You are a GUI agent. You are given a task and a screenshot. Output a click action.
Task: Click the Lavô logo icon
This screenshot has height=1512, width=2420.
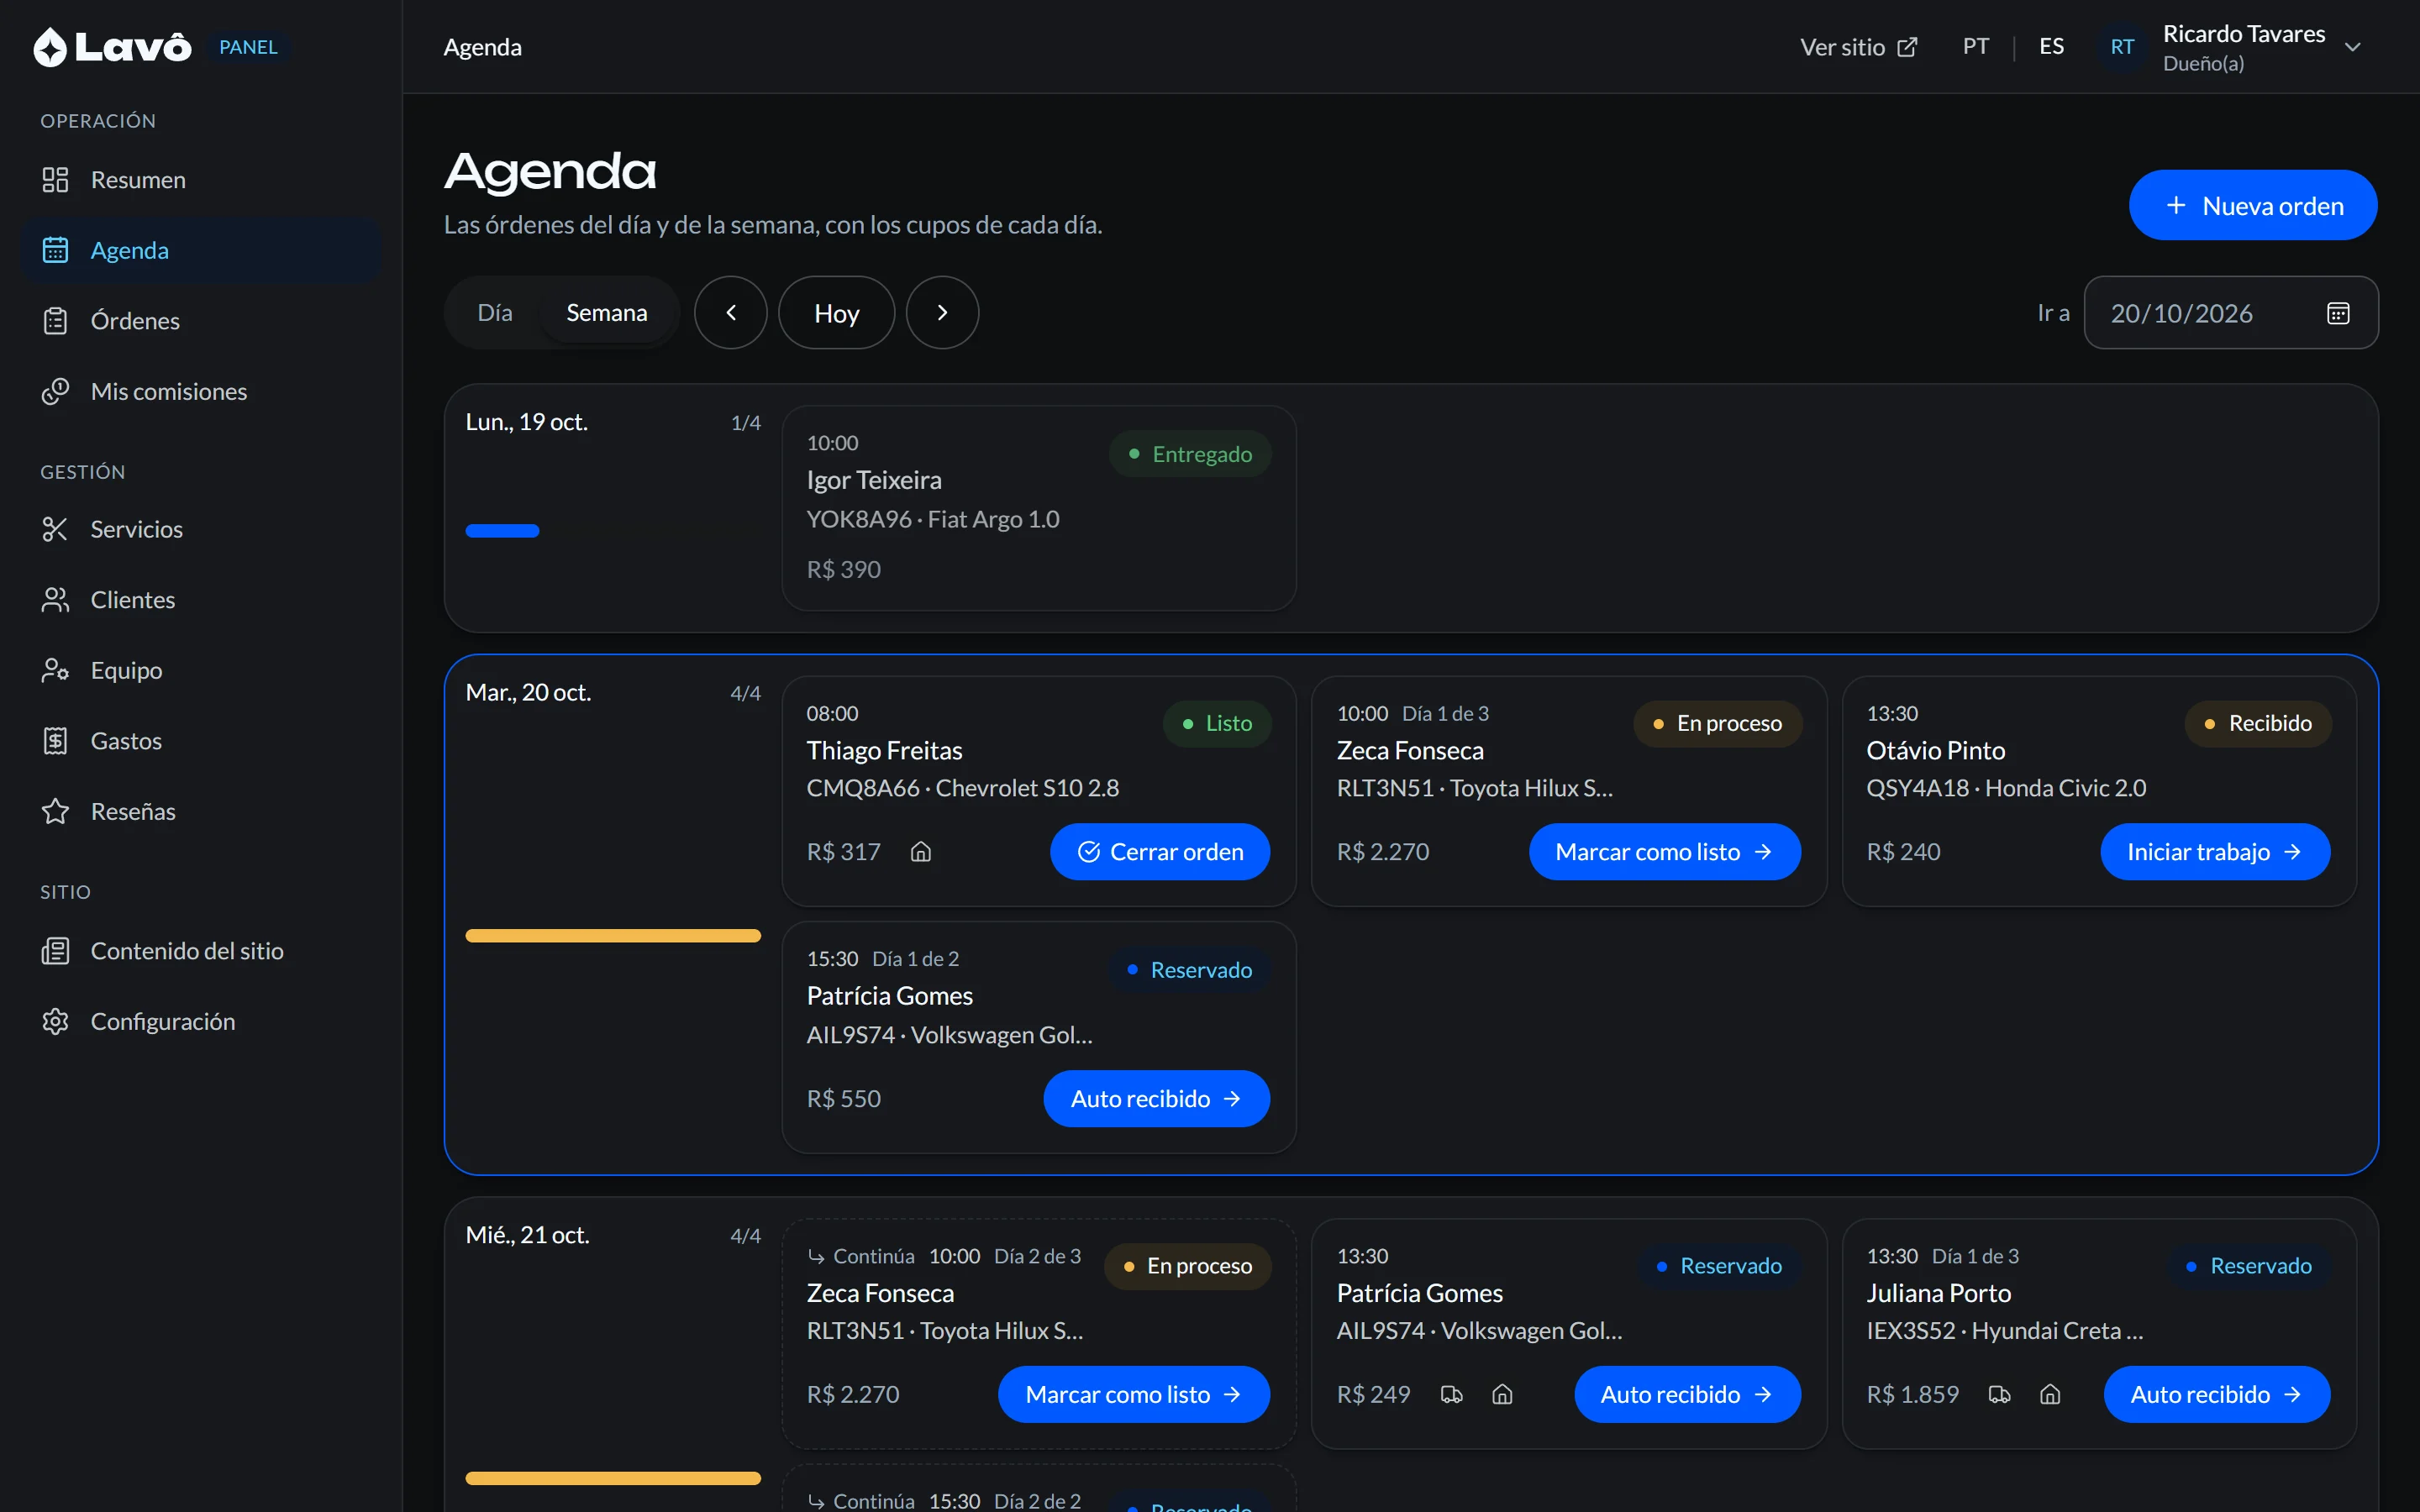[x=50, y=47]
